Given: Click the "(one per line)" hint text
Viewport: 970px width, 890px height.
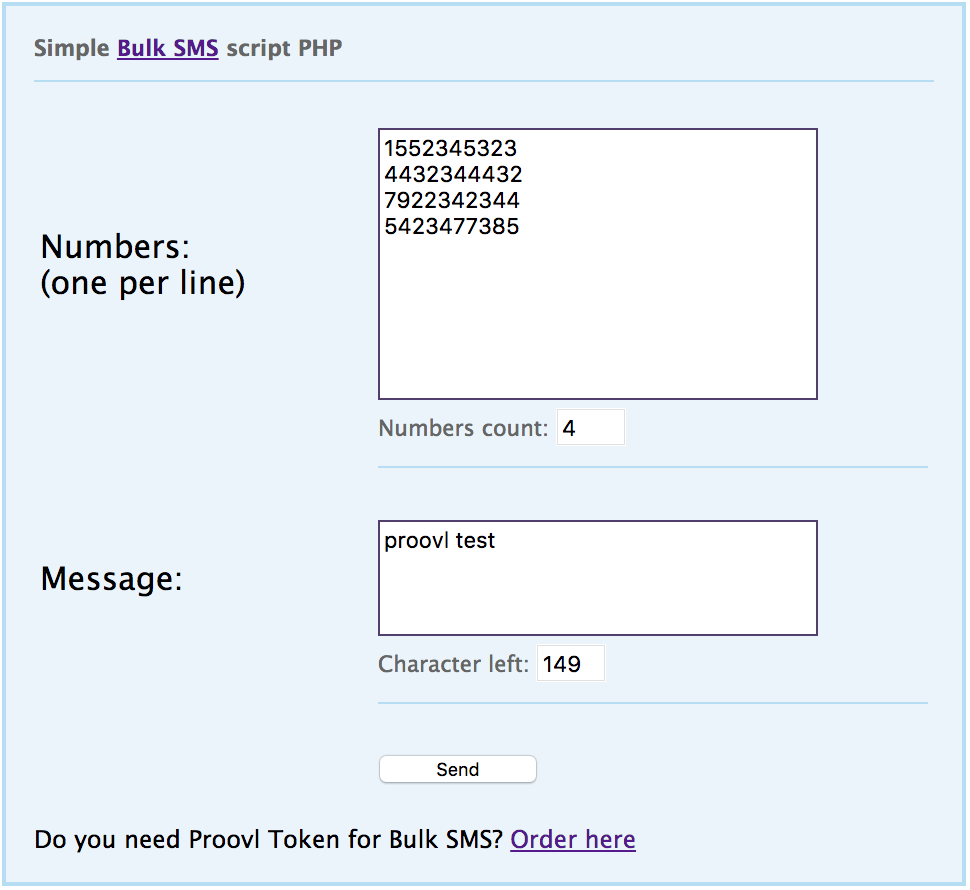Looking at the screenshot, I should coord(142,283).
